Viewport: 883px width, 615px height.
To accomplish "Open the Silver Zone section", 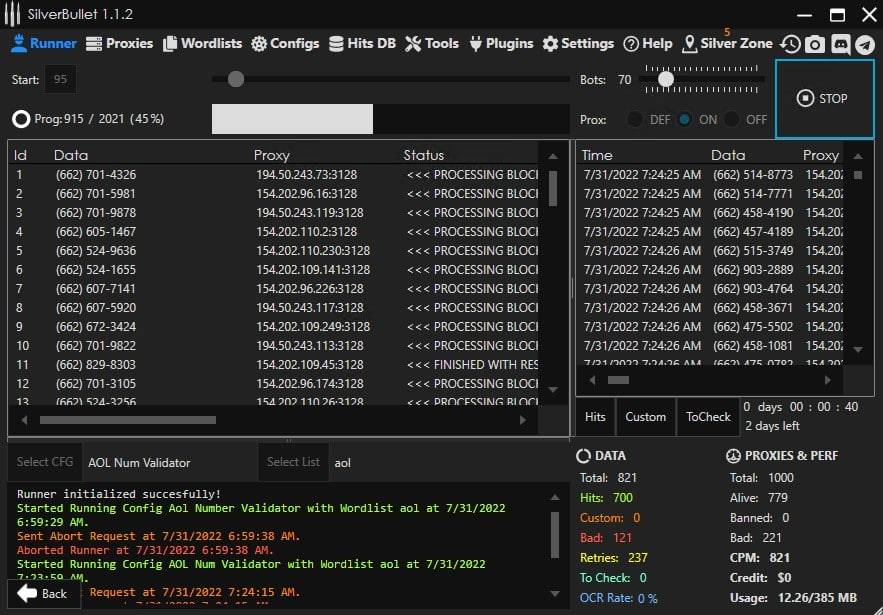I will pos(727,44).
